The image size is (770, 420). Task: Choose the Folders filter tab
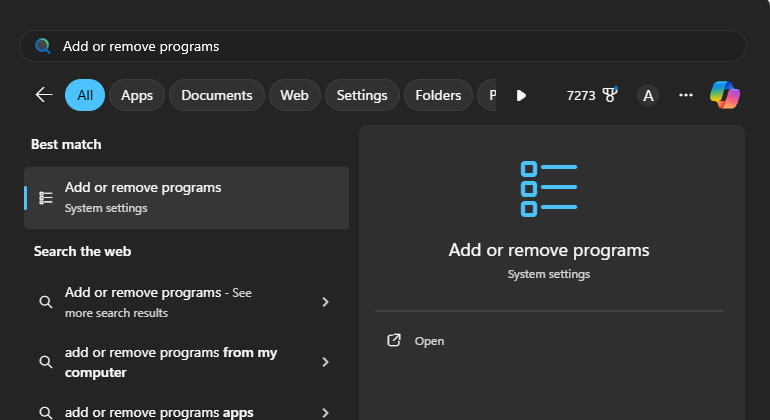pyautogui.click(x=438, y=95)
